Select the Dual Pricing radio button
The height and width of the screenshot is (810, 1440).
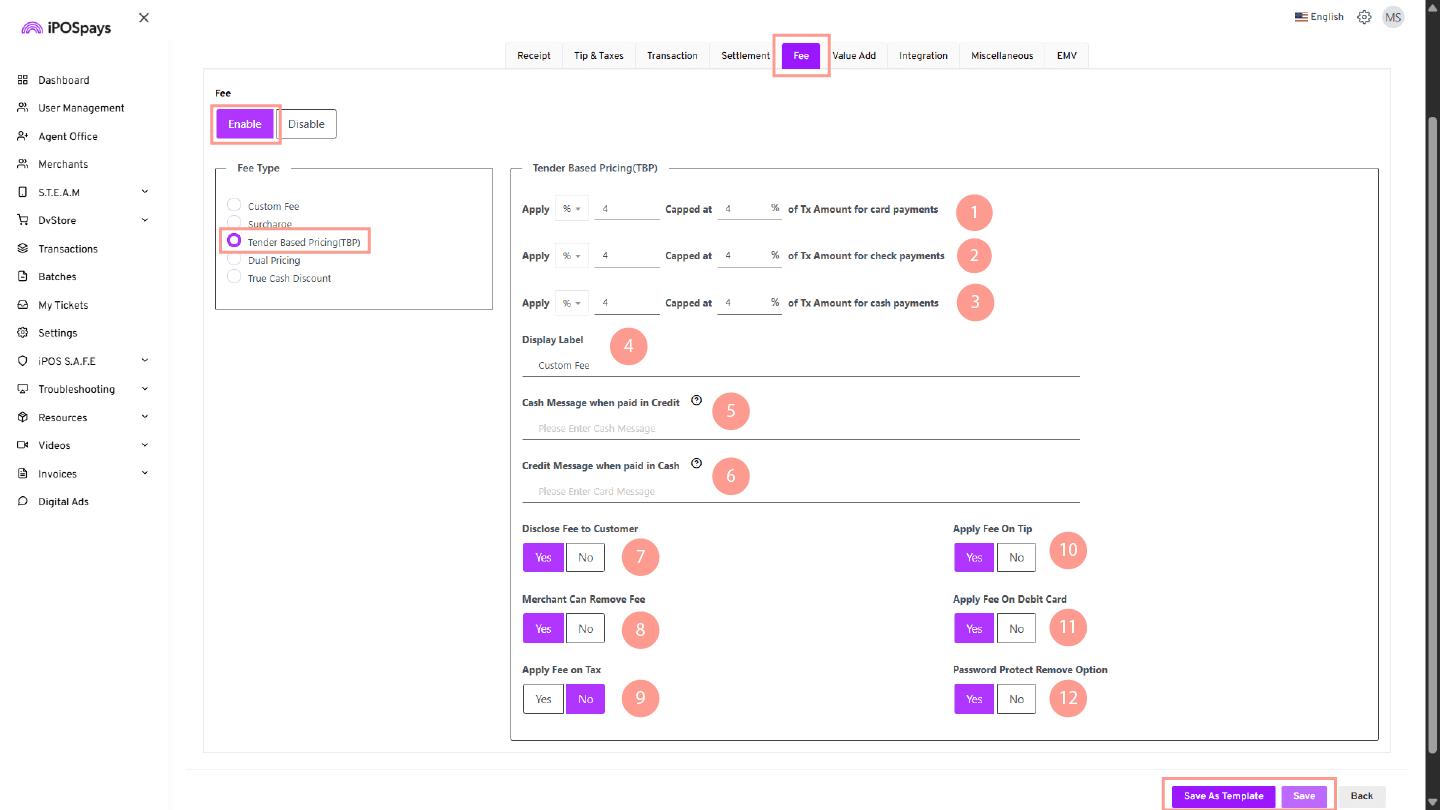(234, 259)
